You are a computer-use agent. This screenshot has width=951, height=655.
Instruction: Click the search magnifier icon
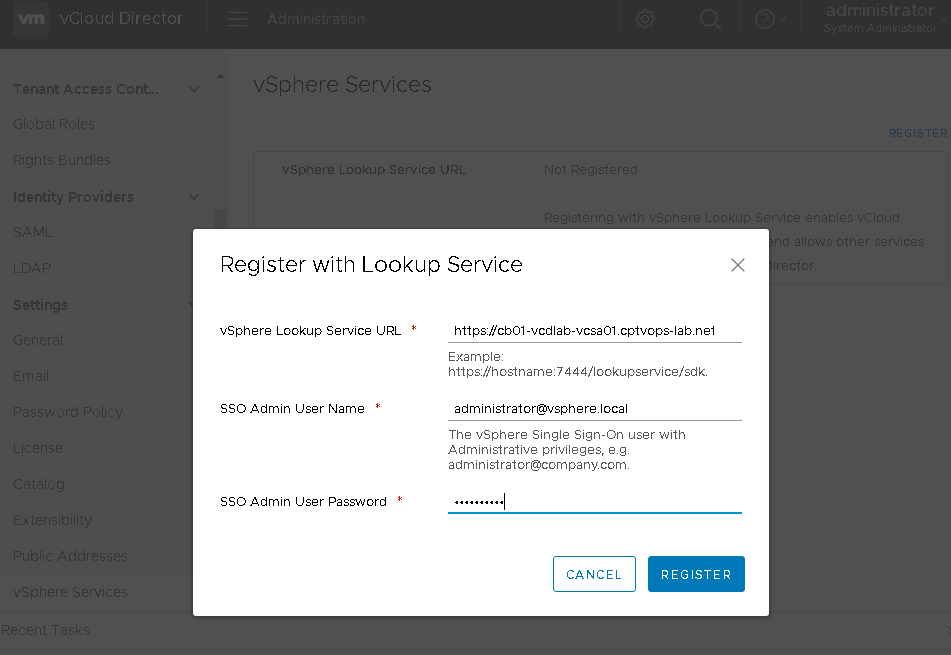tap(710, 19)
